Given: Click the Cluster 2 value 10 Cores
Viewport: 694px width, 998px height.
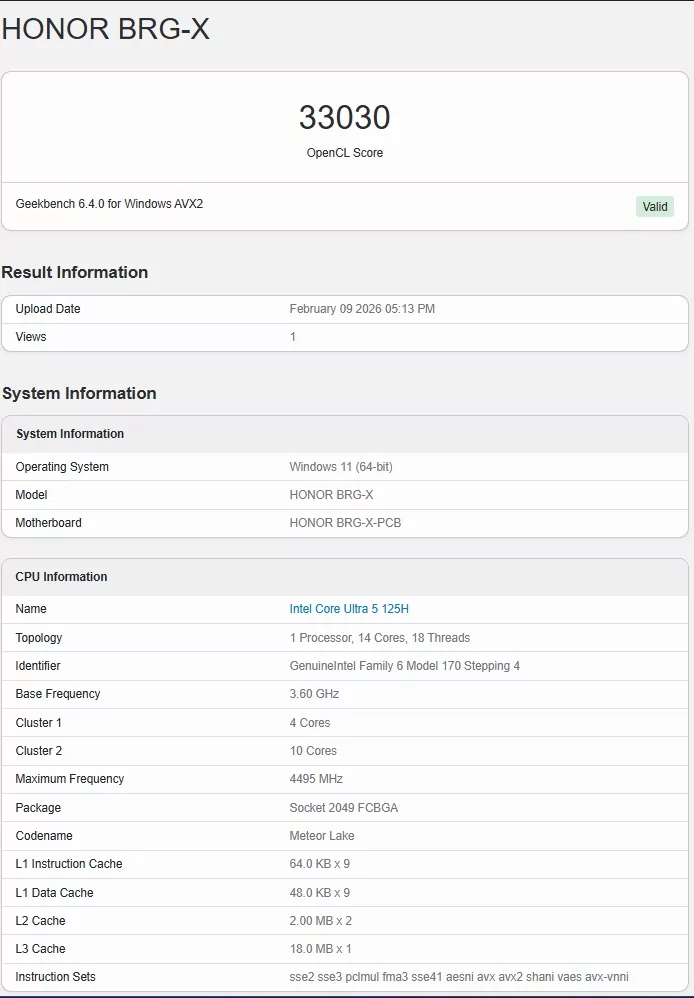Looking at the screenshot, I should 313,751.
